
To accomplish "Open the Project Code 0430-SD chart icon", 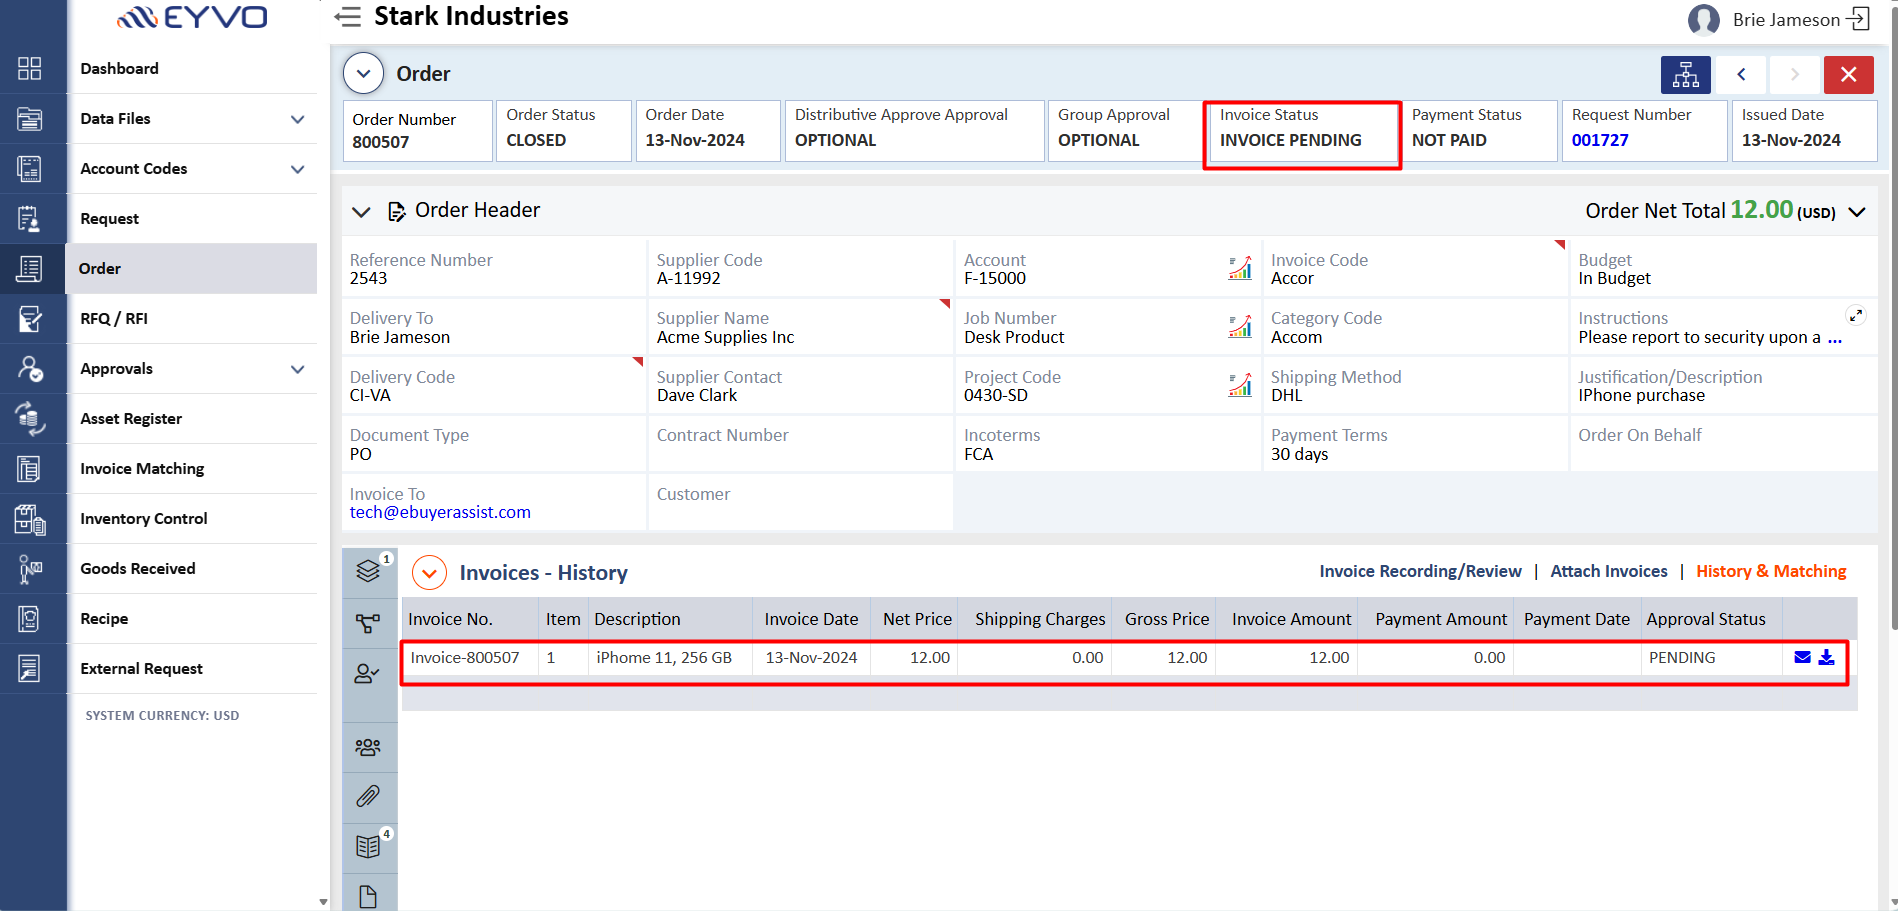I will (x=1240, y=384).
